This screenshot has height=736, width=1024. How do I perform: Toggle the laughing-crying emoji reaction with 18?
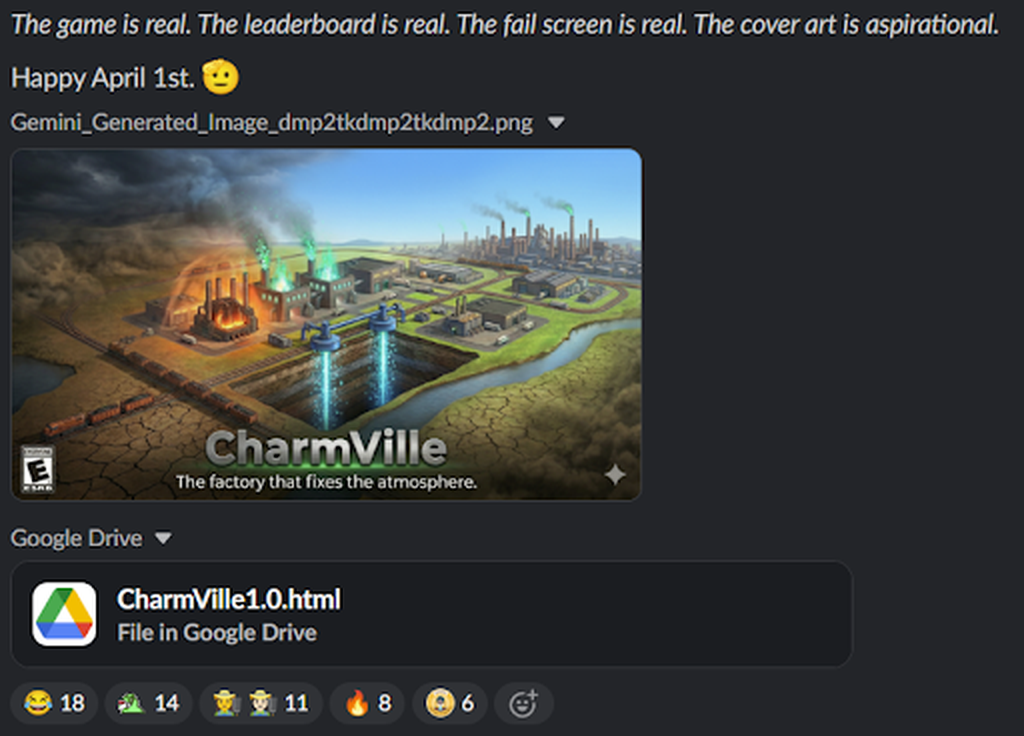(54, 703)
